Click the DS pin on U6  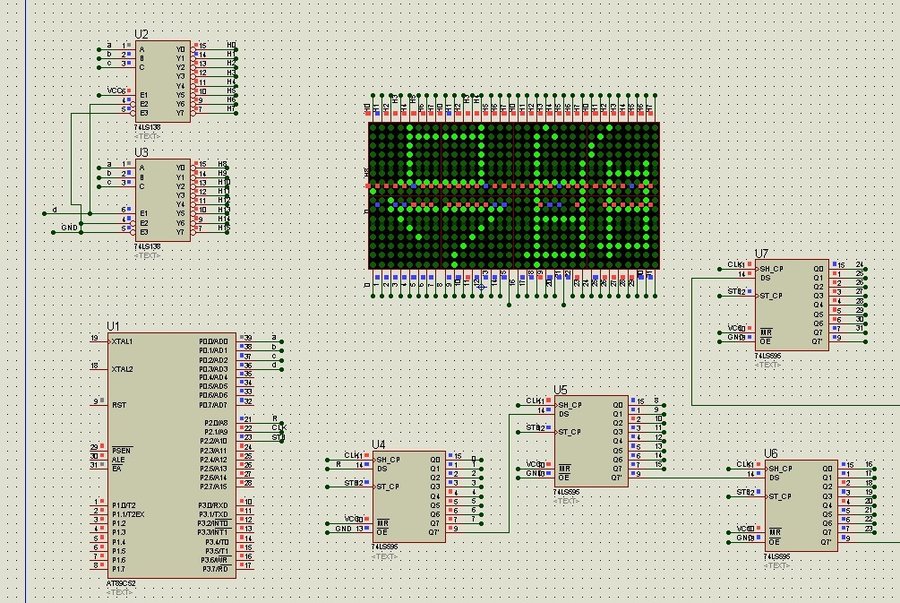click(773, 476)
